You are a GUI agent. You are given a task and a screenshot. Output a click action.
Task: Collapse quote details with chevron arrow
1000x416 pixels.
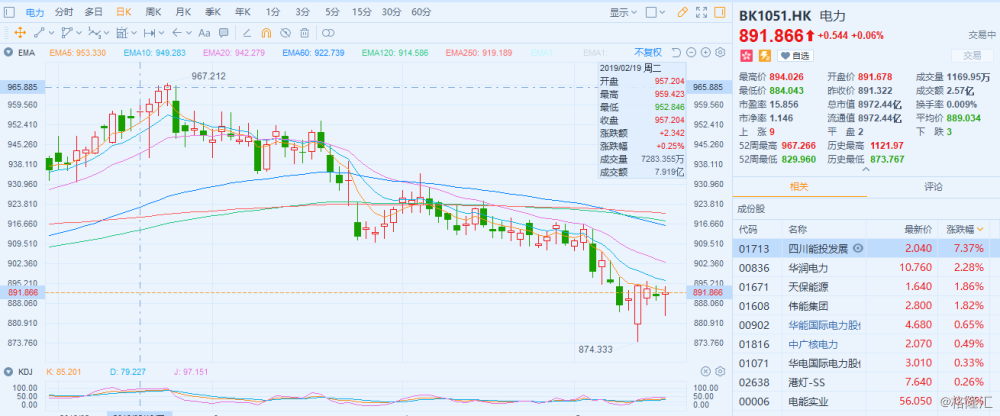(865, 170)
